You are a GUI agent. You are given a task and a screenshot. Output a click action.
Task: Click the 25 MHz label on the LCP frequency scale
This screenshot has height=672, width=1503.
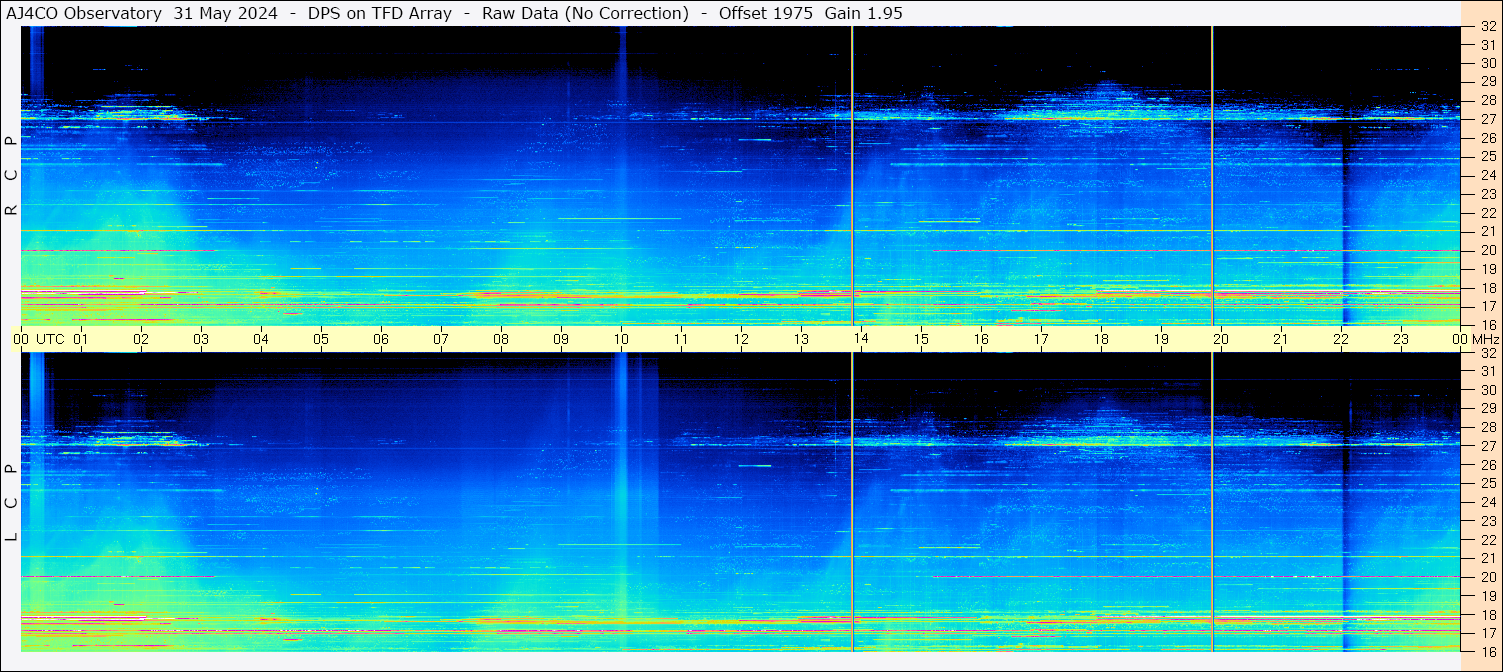coord(1487,484)
